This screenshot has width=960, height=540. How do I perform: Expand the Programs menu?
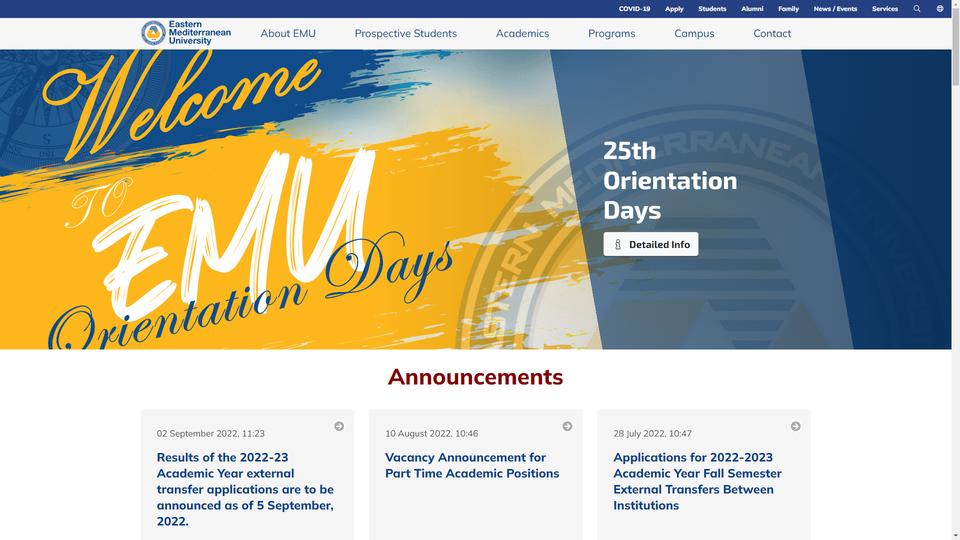click(x=612, y=34)
